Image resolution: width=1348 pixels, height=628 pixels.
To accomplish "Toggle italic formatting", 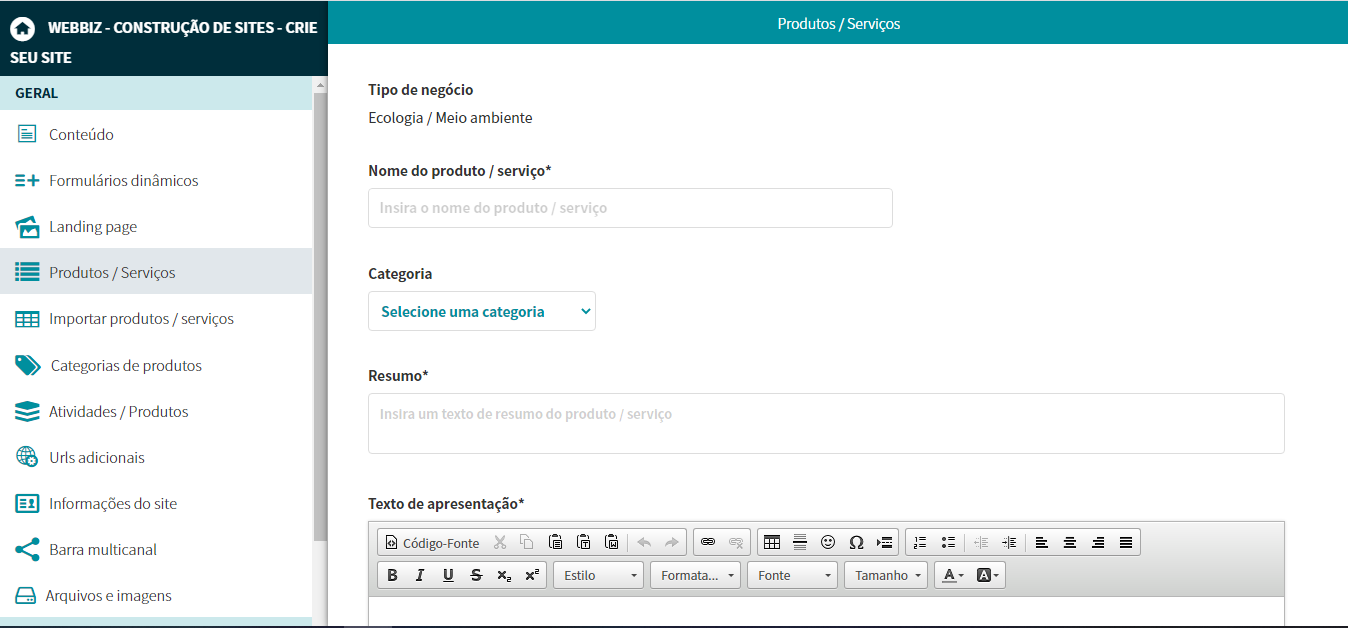I will tap(420, 575).
